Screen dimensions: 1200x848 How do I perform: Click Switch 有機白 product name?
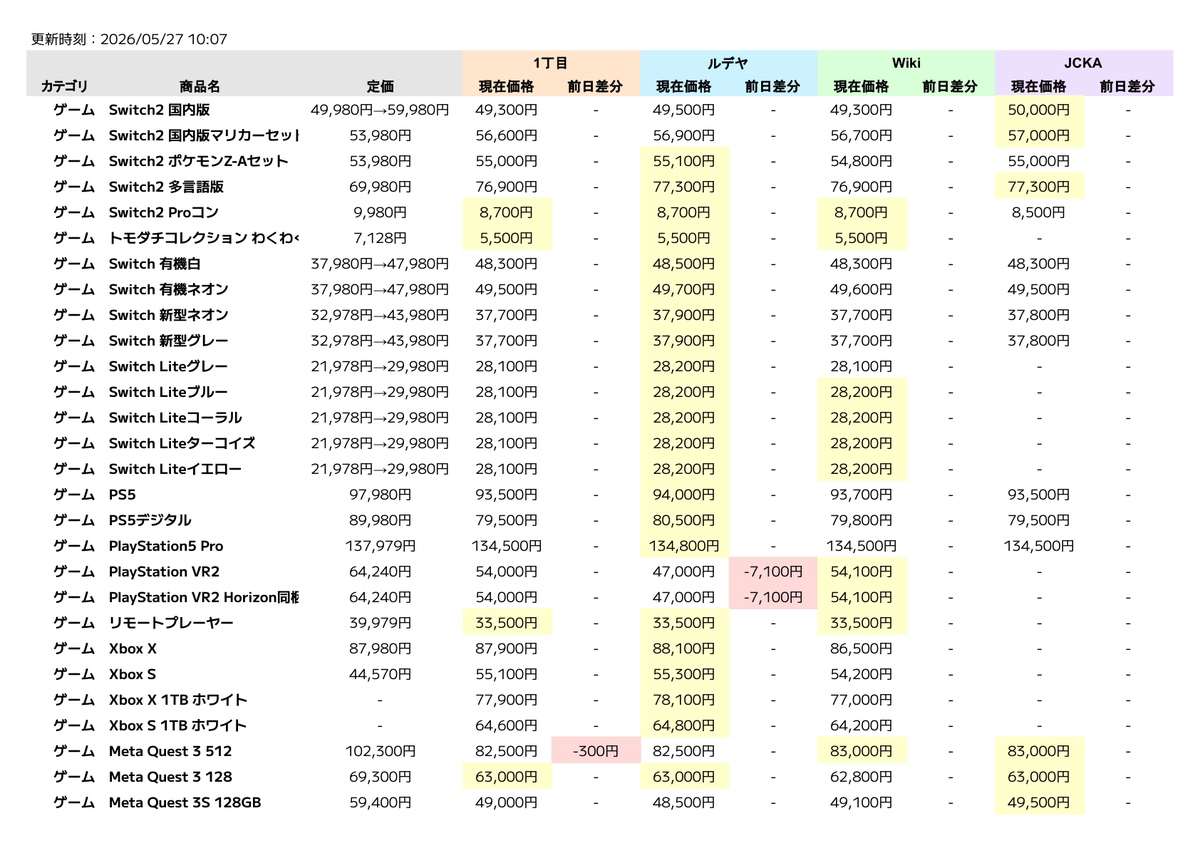click(x=155, y=264)
